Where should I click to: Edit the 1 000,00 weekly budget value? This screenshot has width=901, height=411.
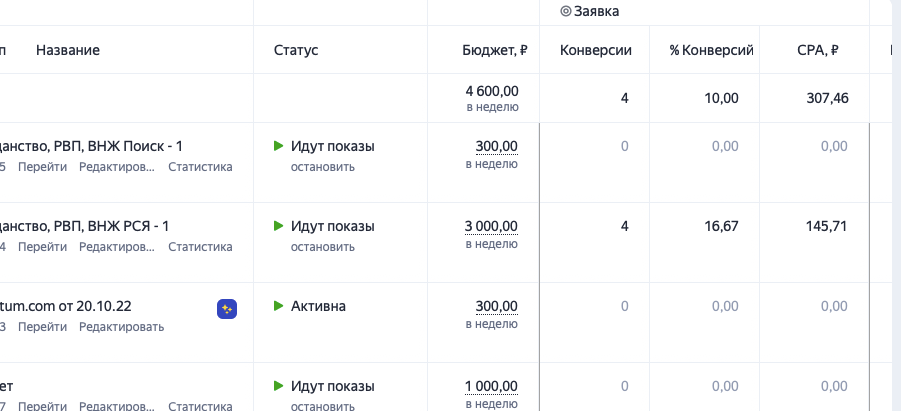coord(491,386)
